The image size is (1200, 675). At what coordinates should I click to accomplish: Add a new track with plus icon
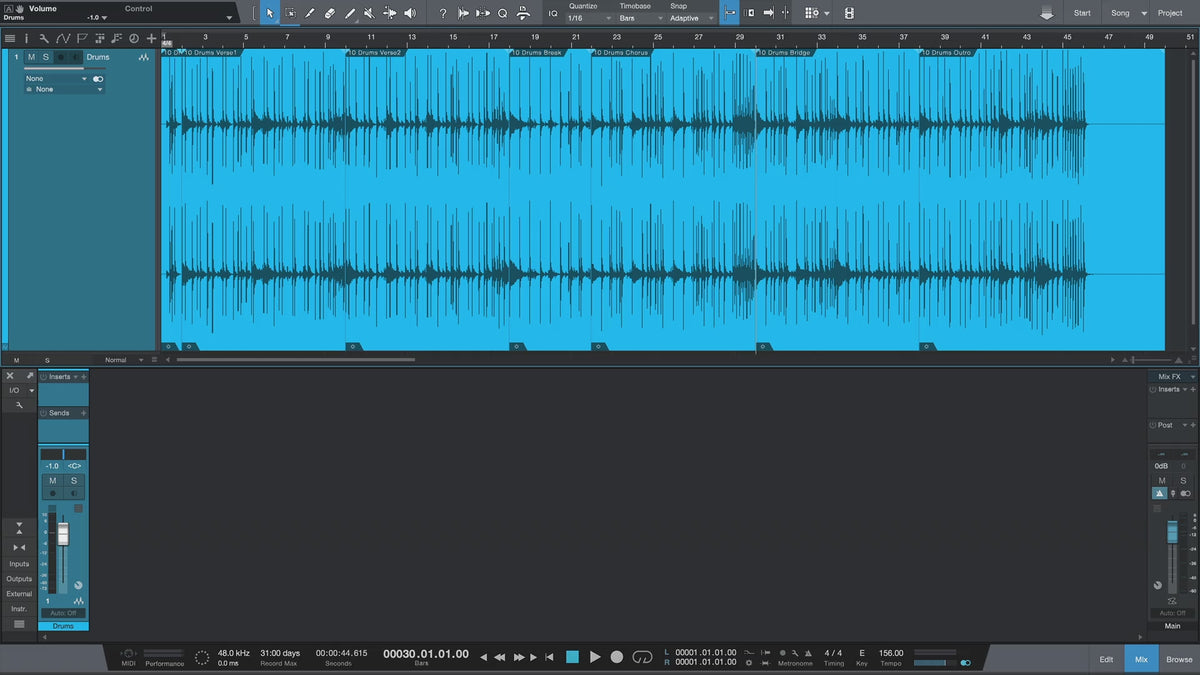(x=151, y=38)
